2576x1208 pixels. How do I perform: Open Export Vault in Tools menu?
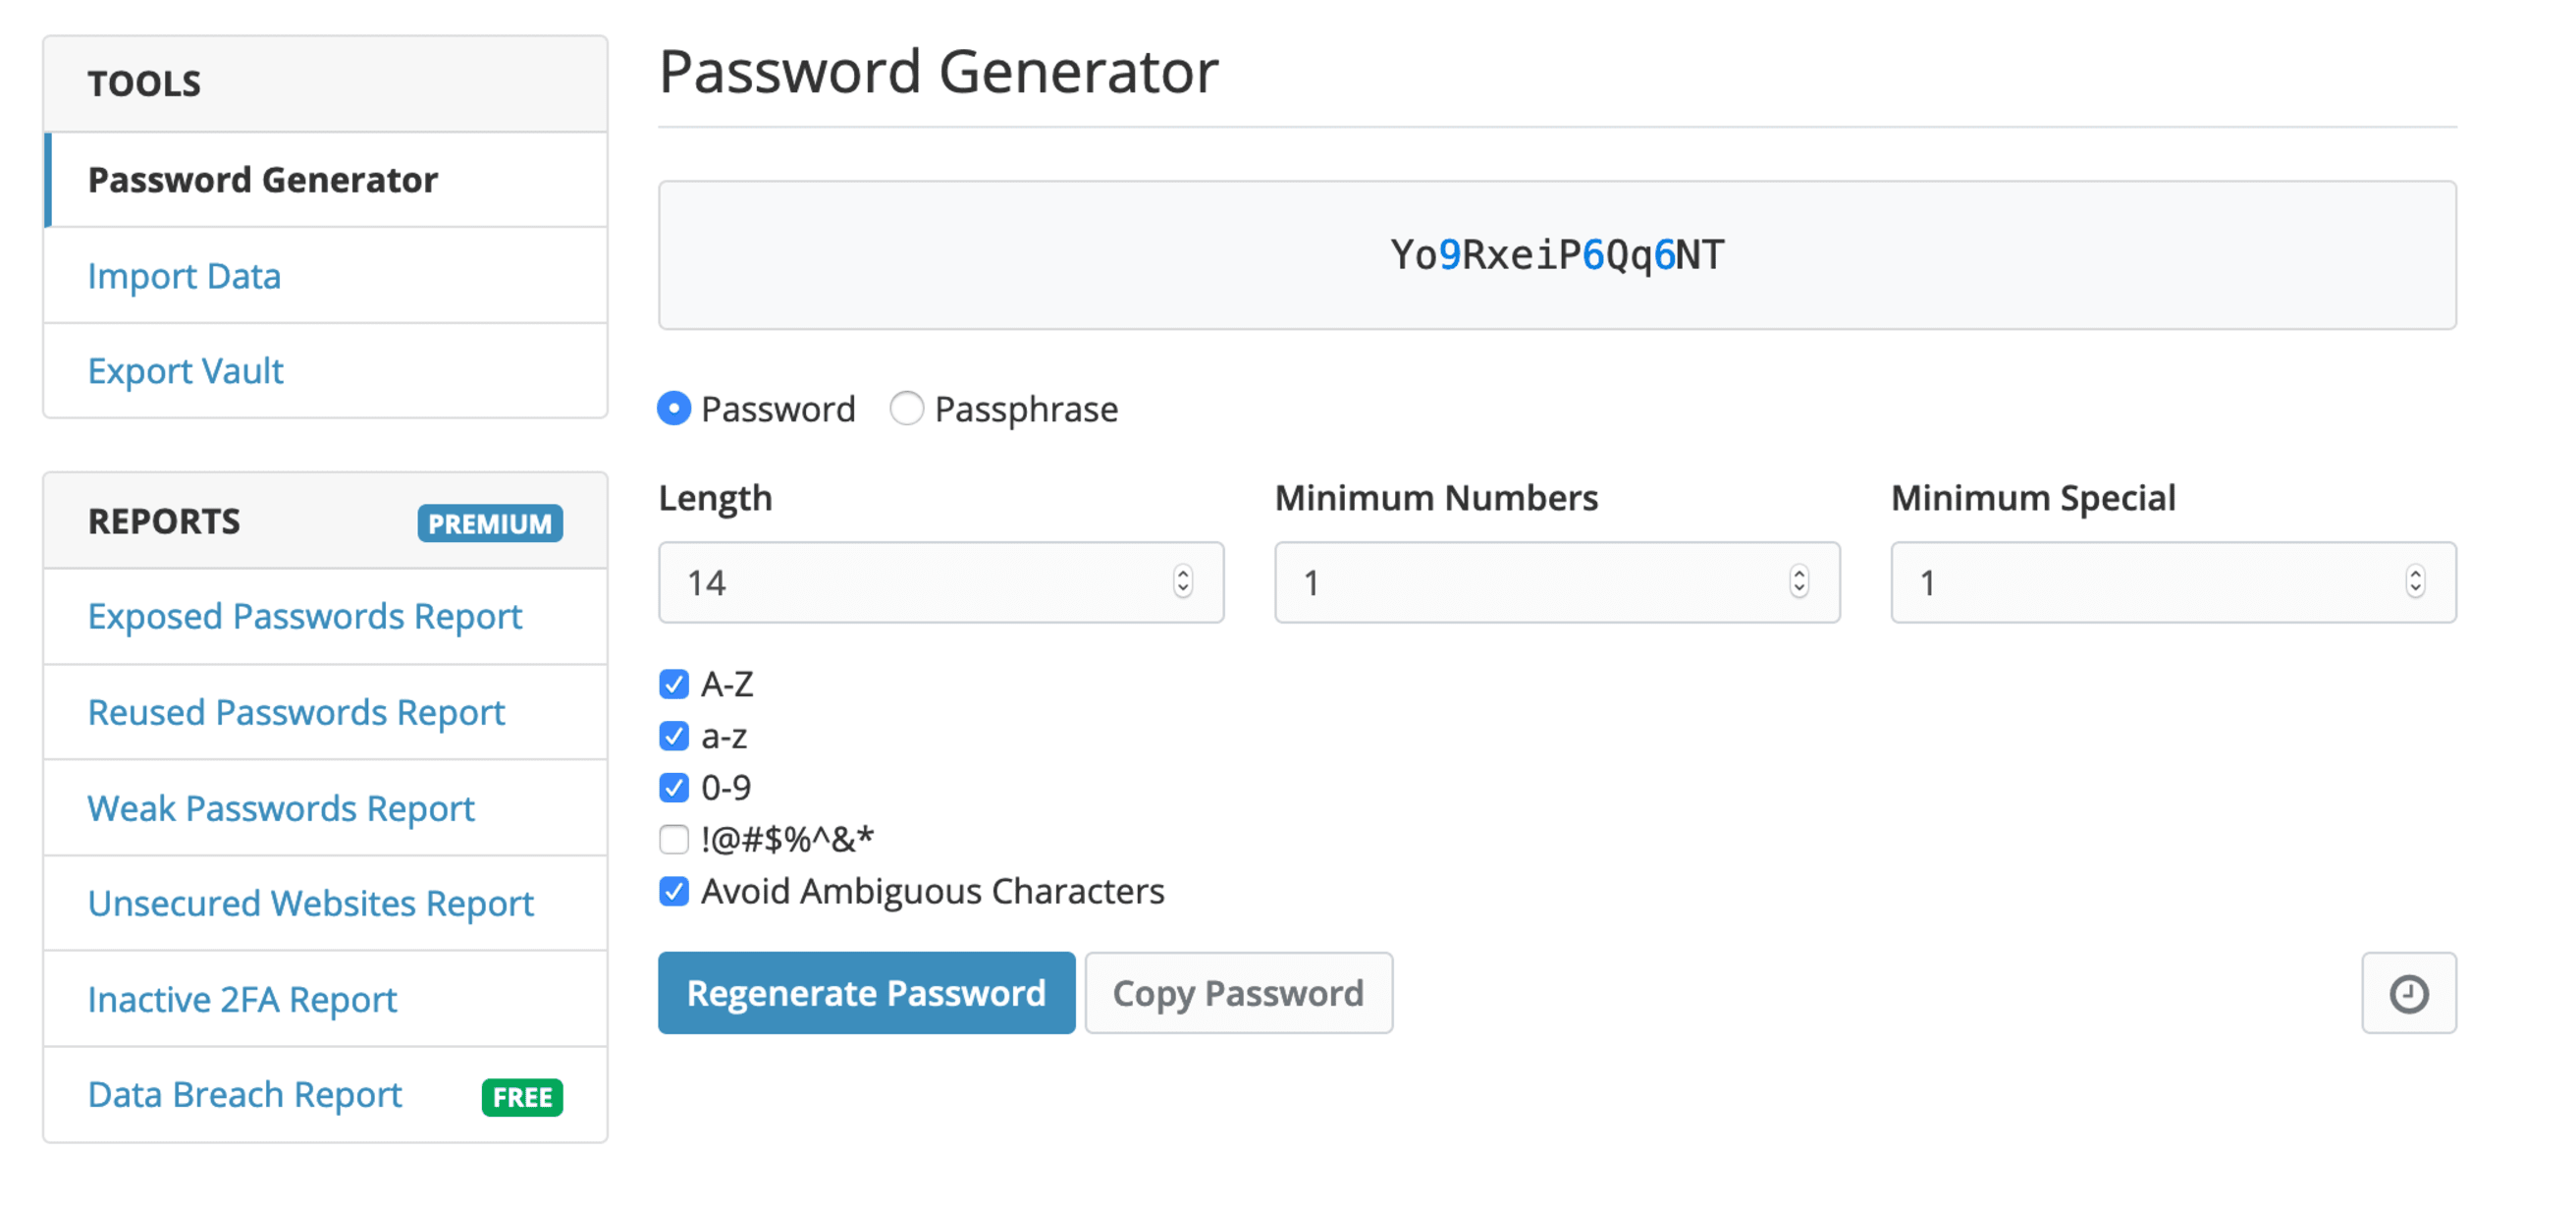[185, 371]
